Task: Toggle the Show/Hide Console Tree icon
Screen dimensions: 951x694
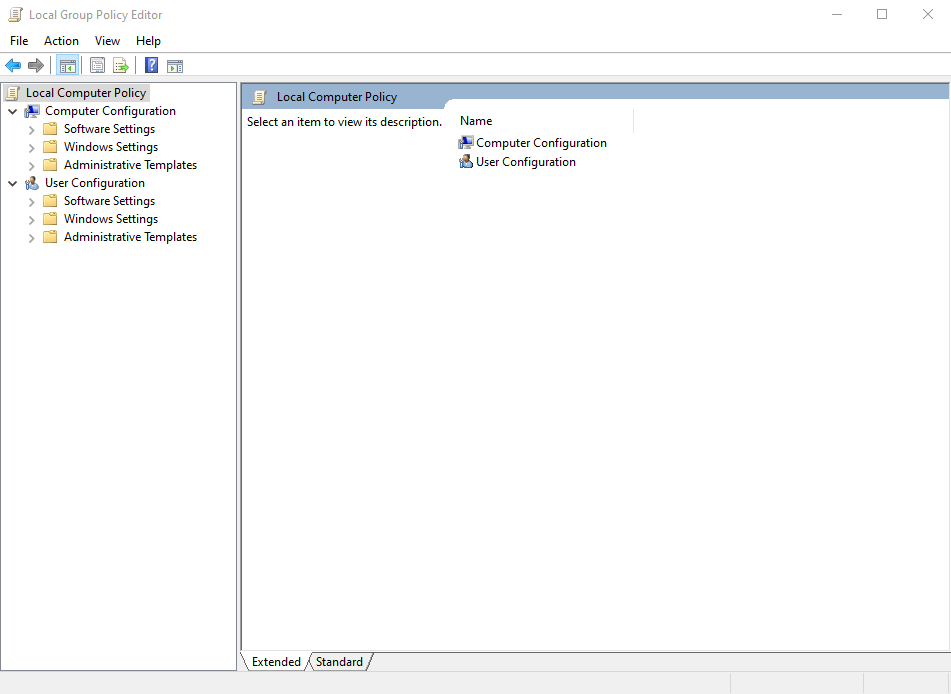Action: 67,66
